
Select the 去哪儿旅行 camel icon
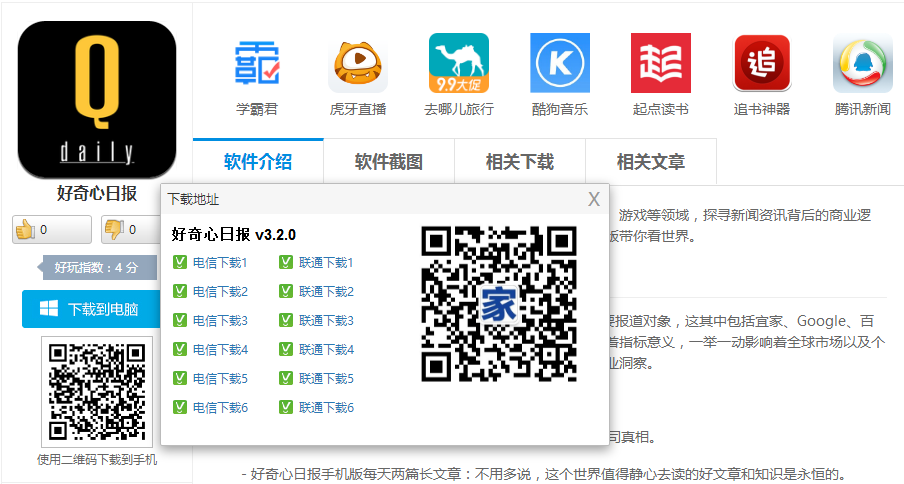click(459, 63)
